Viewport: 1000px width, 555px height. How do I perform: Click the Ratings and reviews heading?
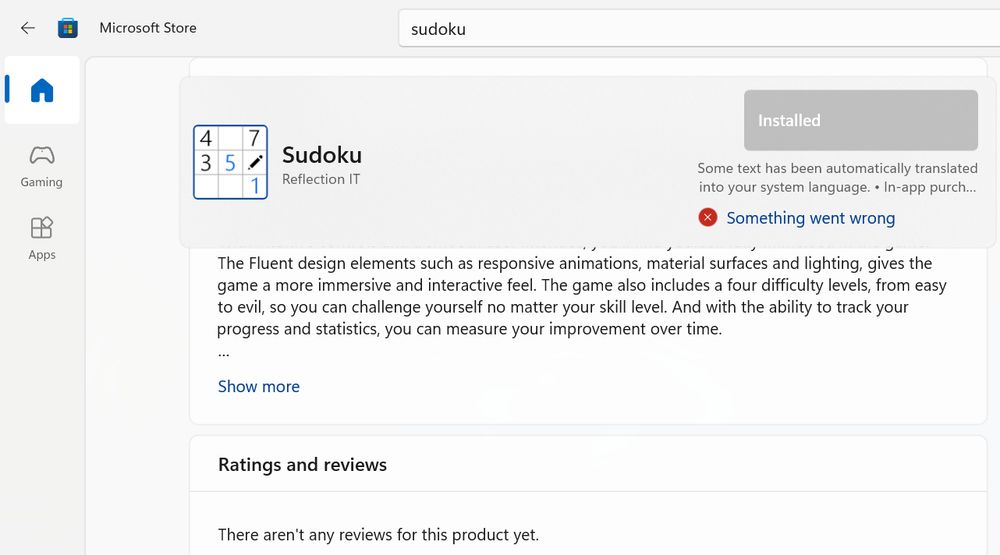[302, 464]
